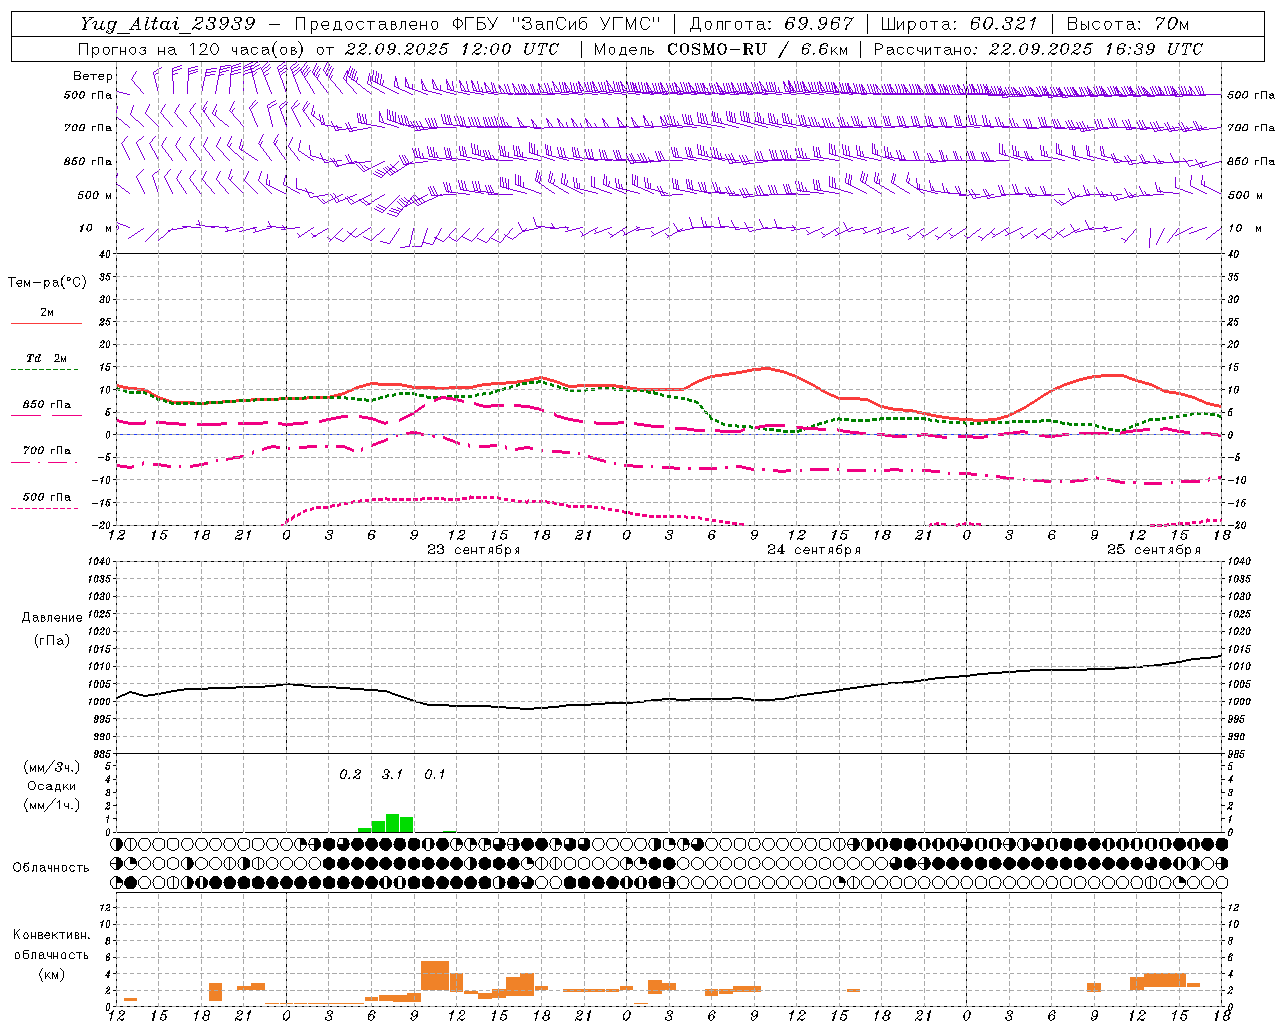Viewport: 1280px width, 1024px height.
Task: Click the Ветер panel label
Action: click(92, 76)
